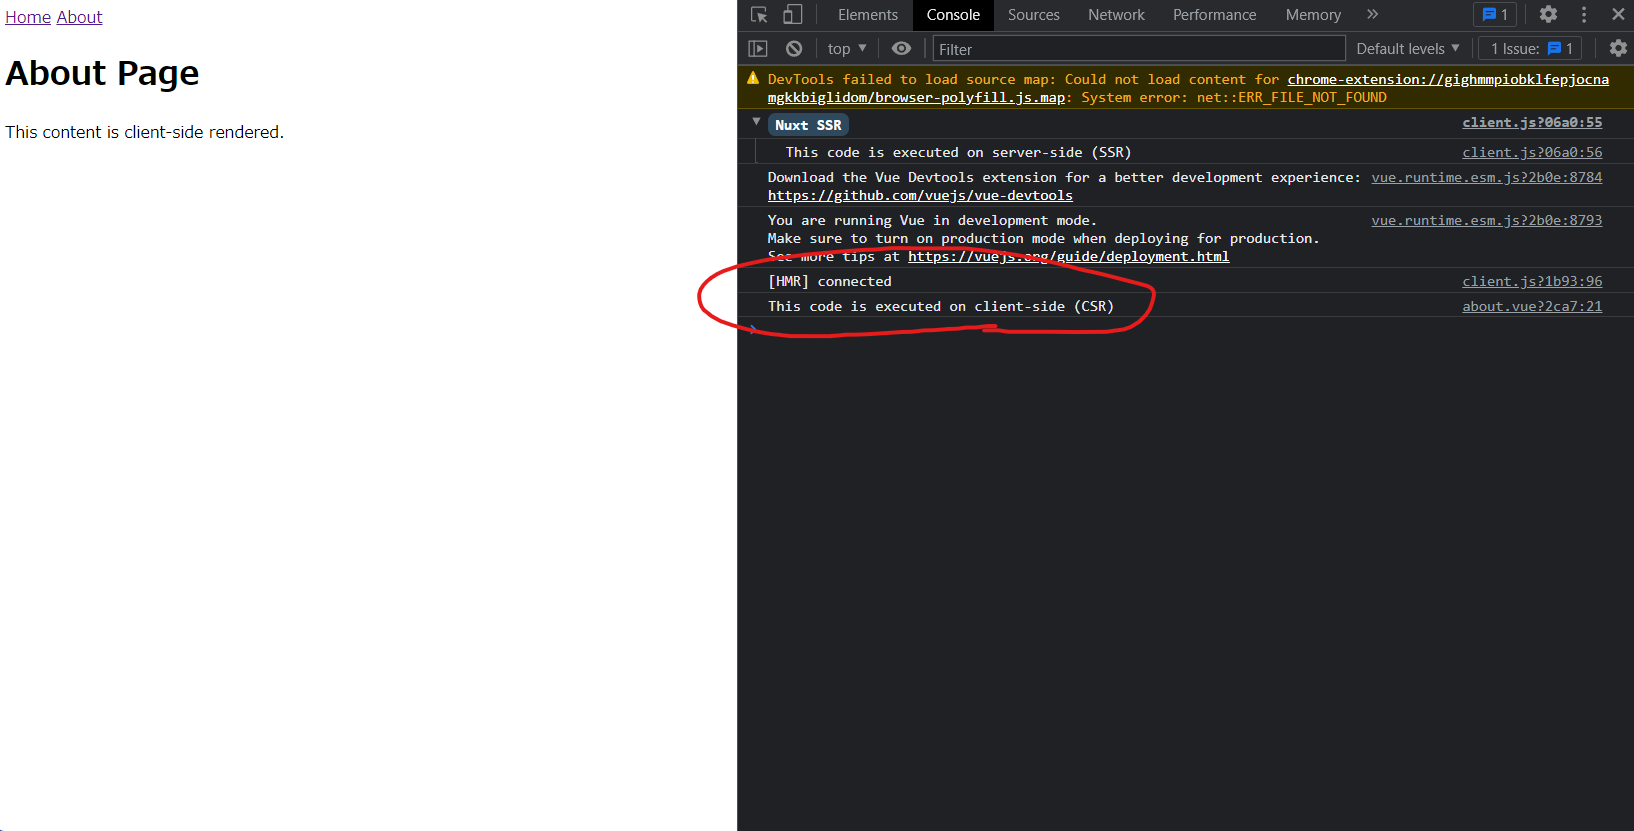Click the console prompt chevron
Viewport: 1634px width, 831px height.
(x=753, y=329)
